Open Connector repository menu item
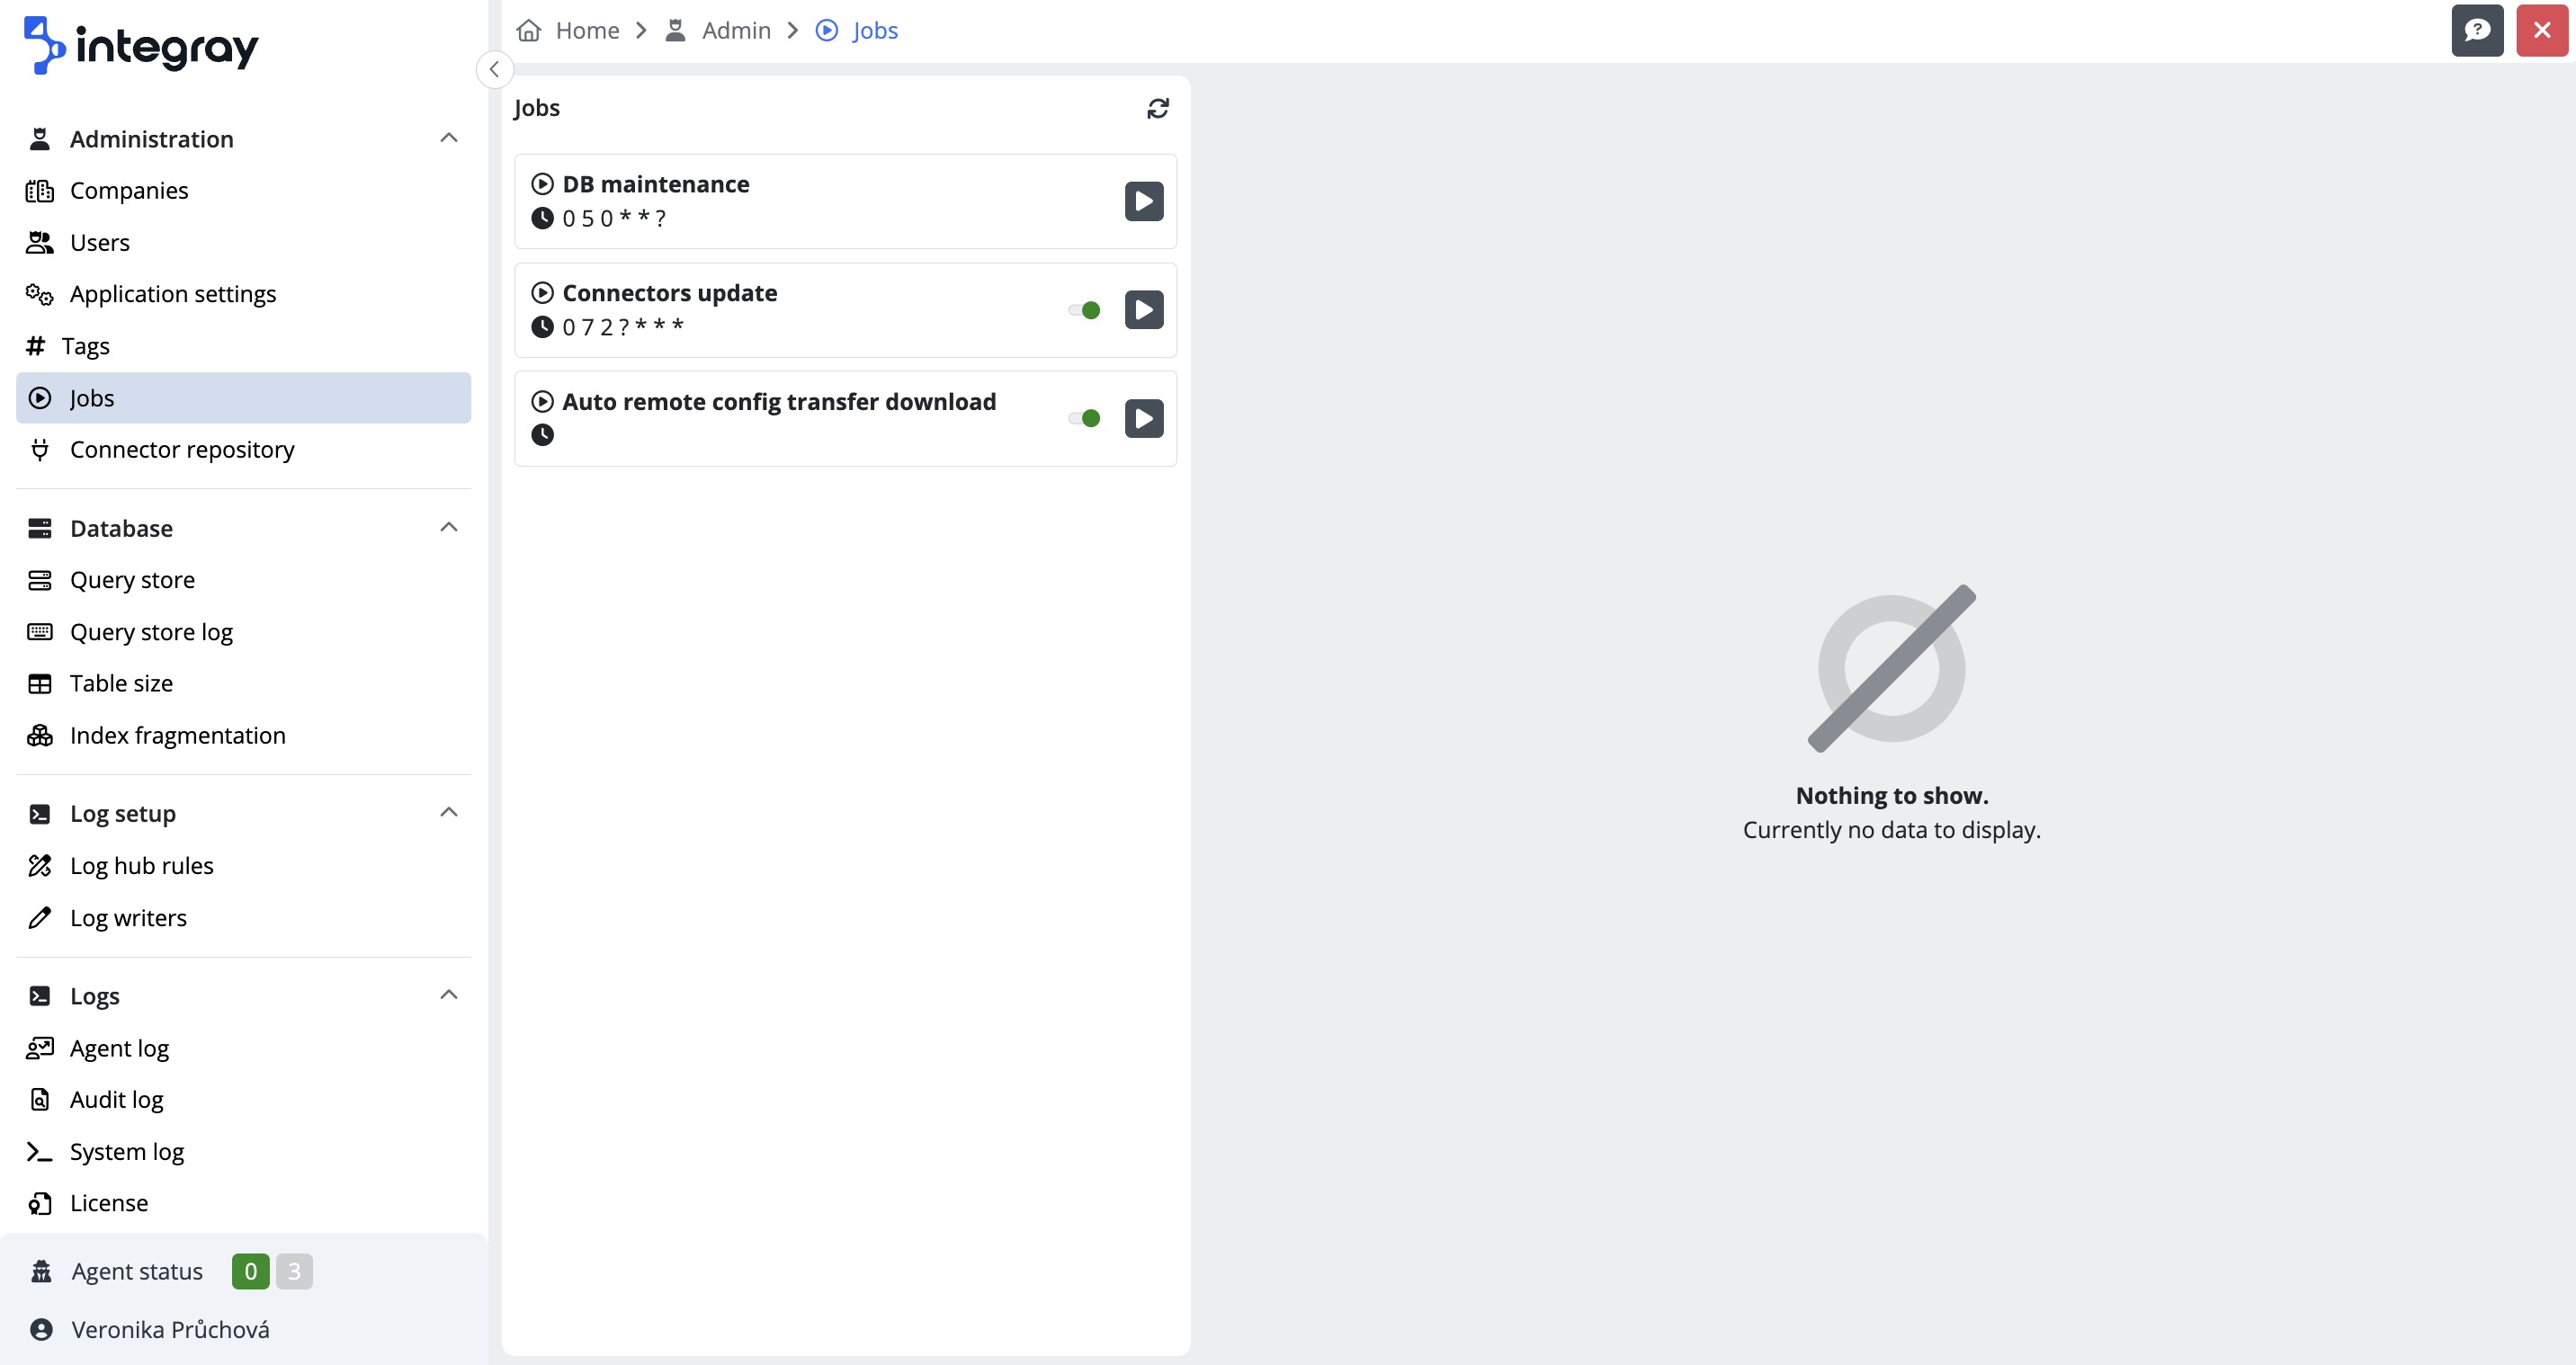2576x1365 pixels. click(x=181, y=449)
